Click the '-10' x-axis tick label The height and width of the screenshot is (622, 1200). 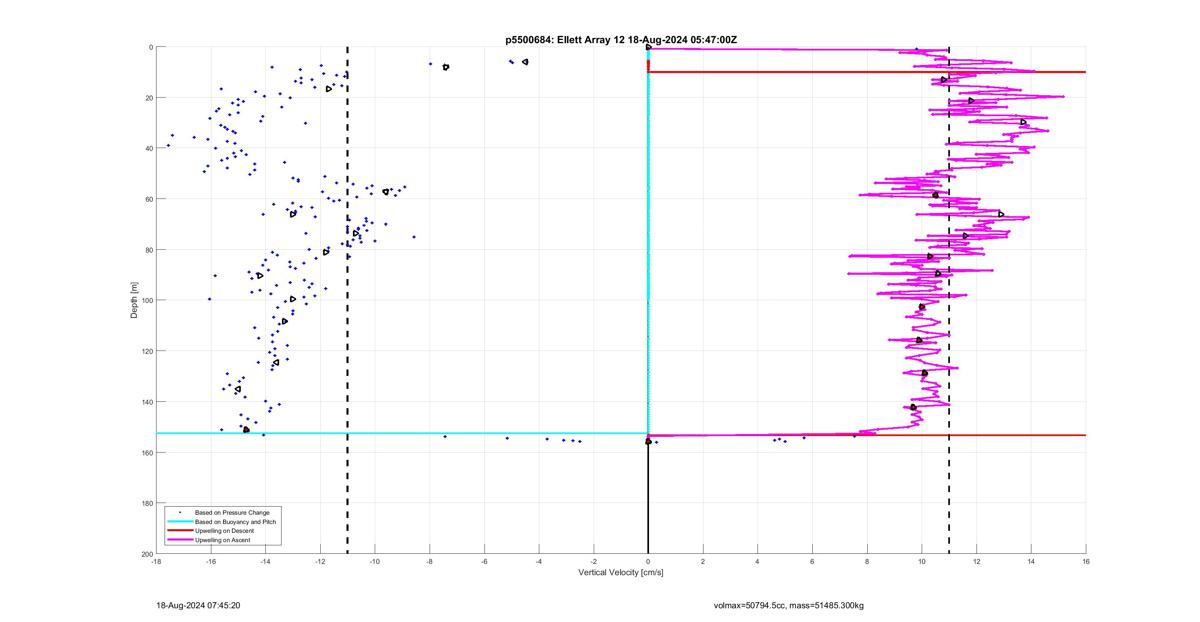coord(375,561)
